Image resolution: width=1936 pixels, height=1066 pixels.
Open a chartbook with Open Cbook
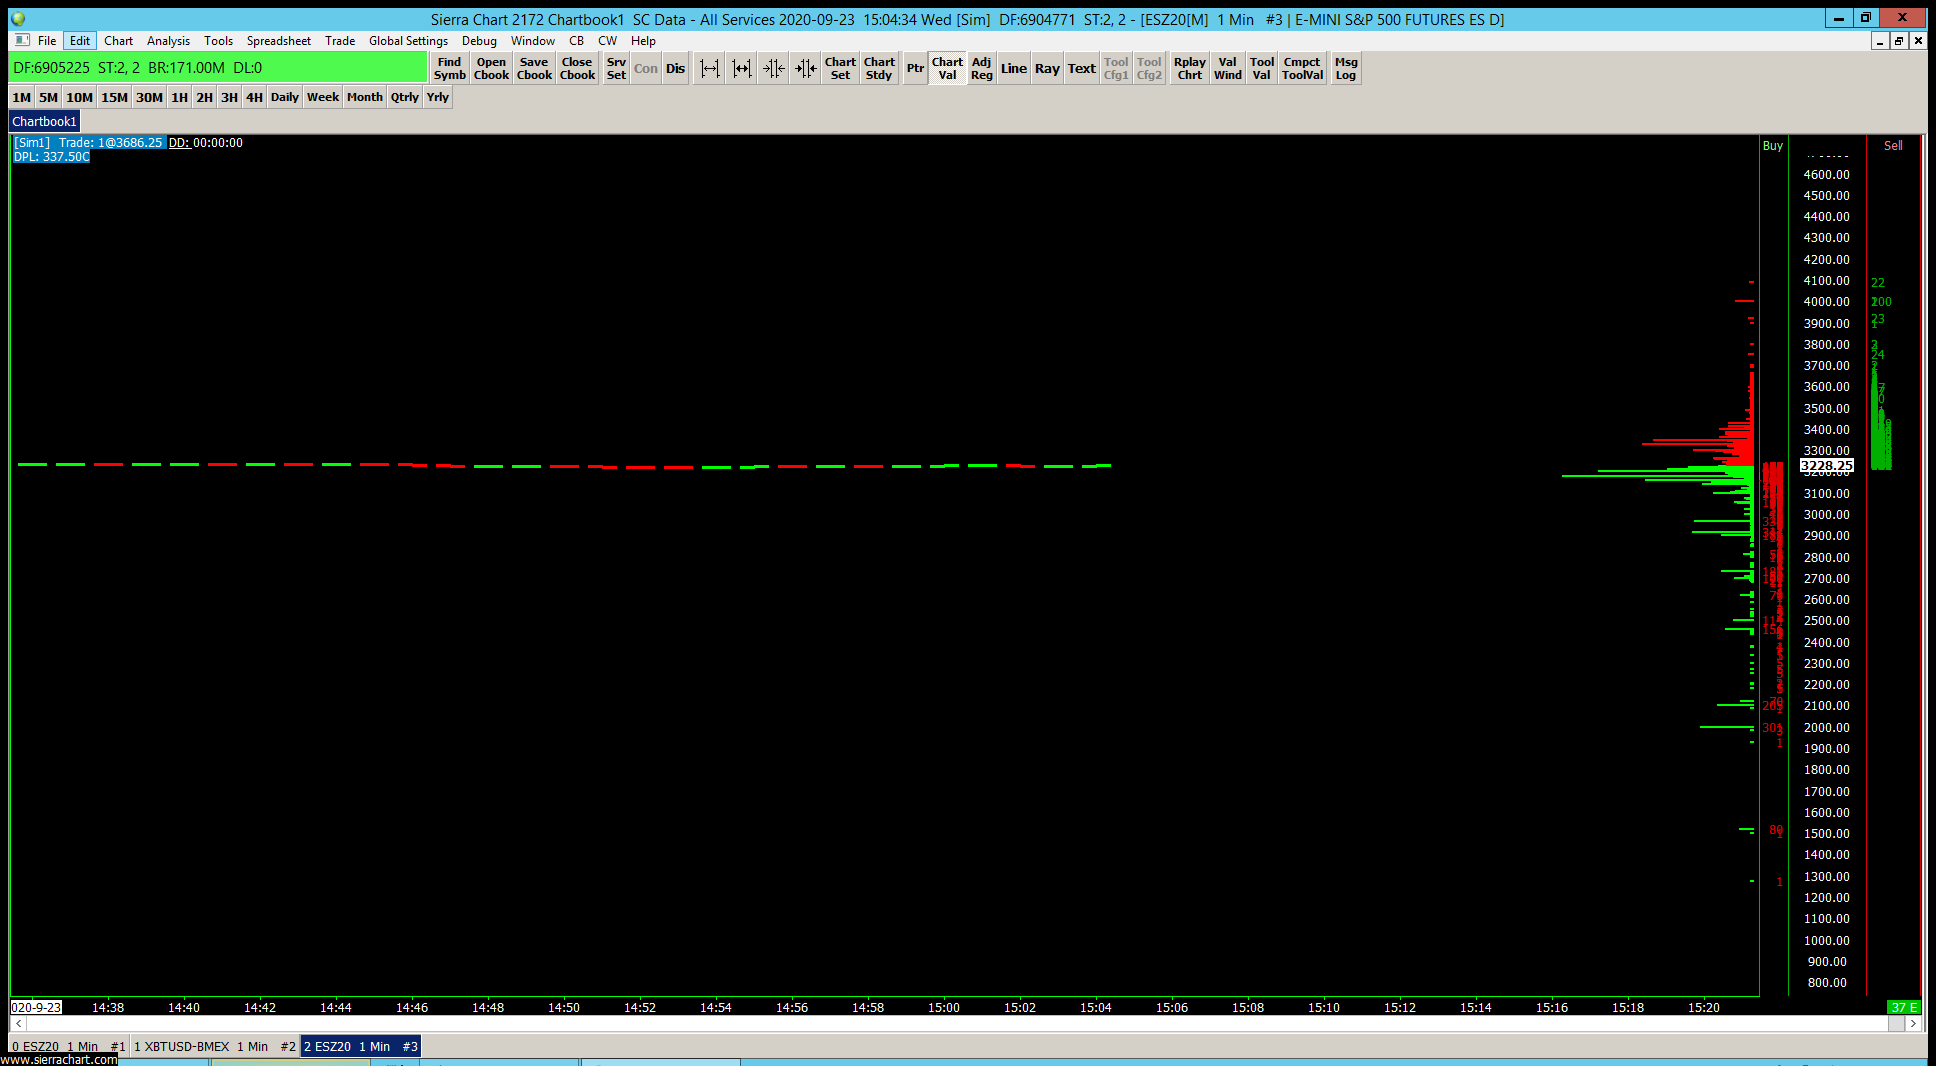(491, 68)
